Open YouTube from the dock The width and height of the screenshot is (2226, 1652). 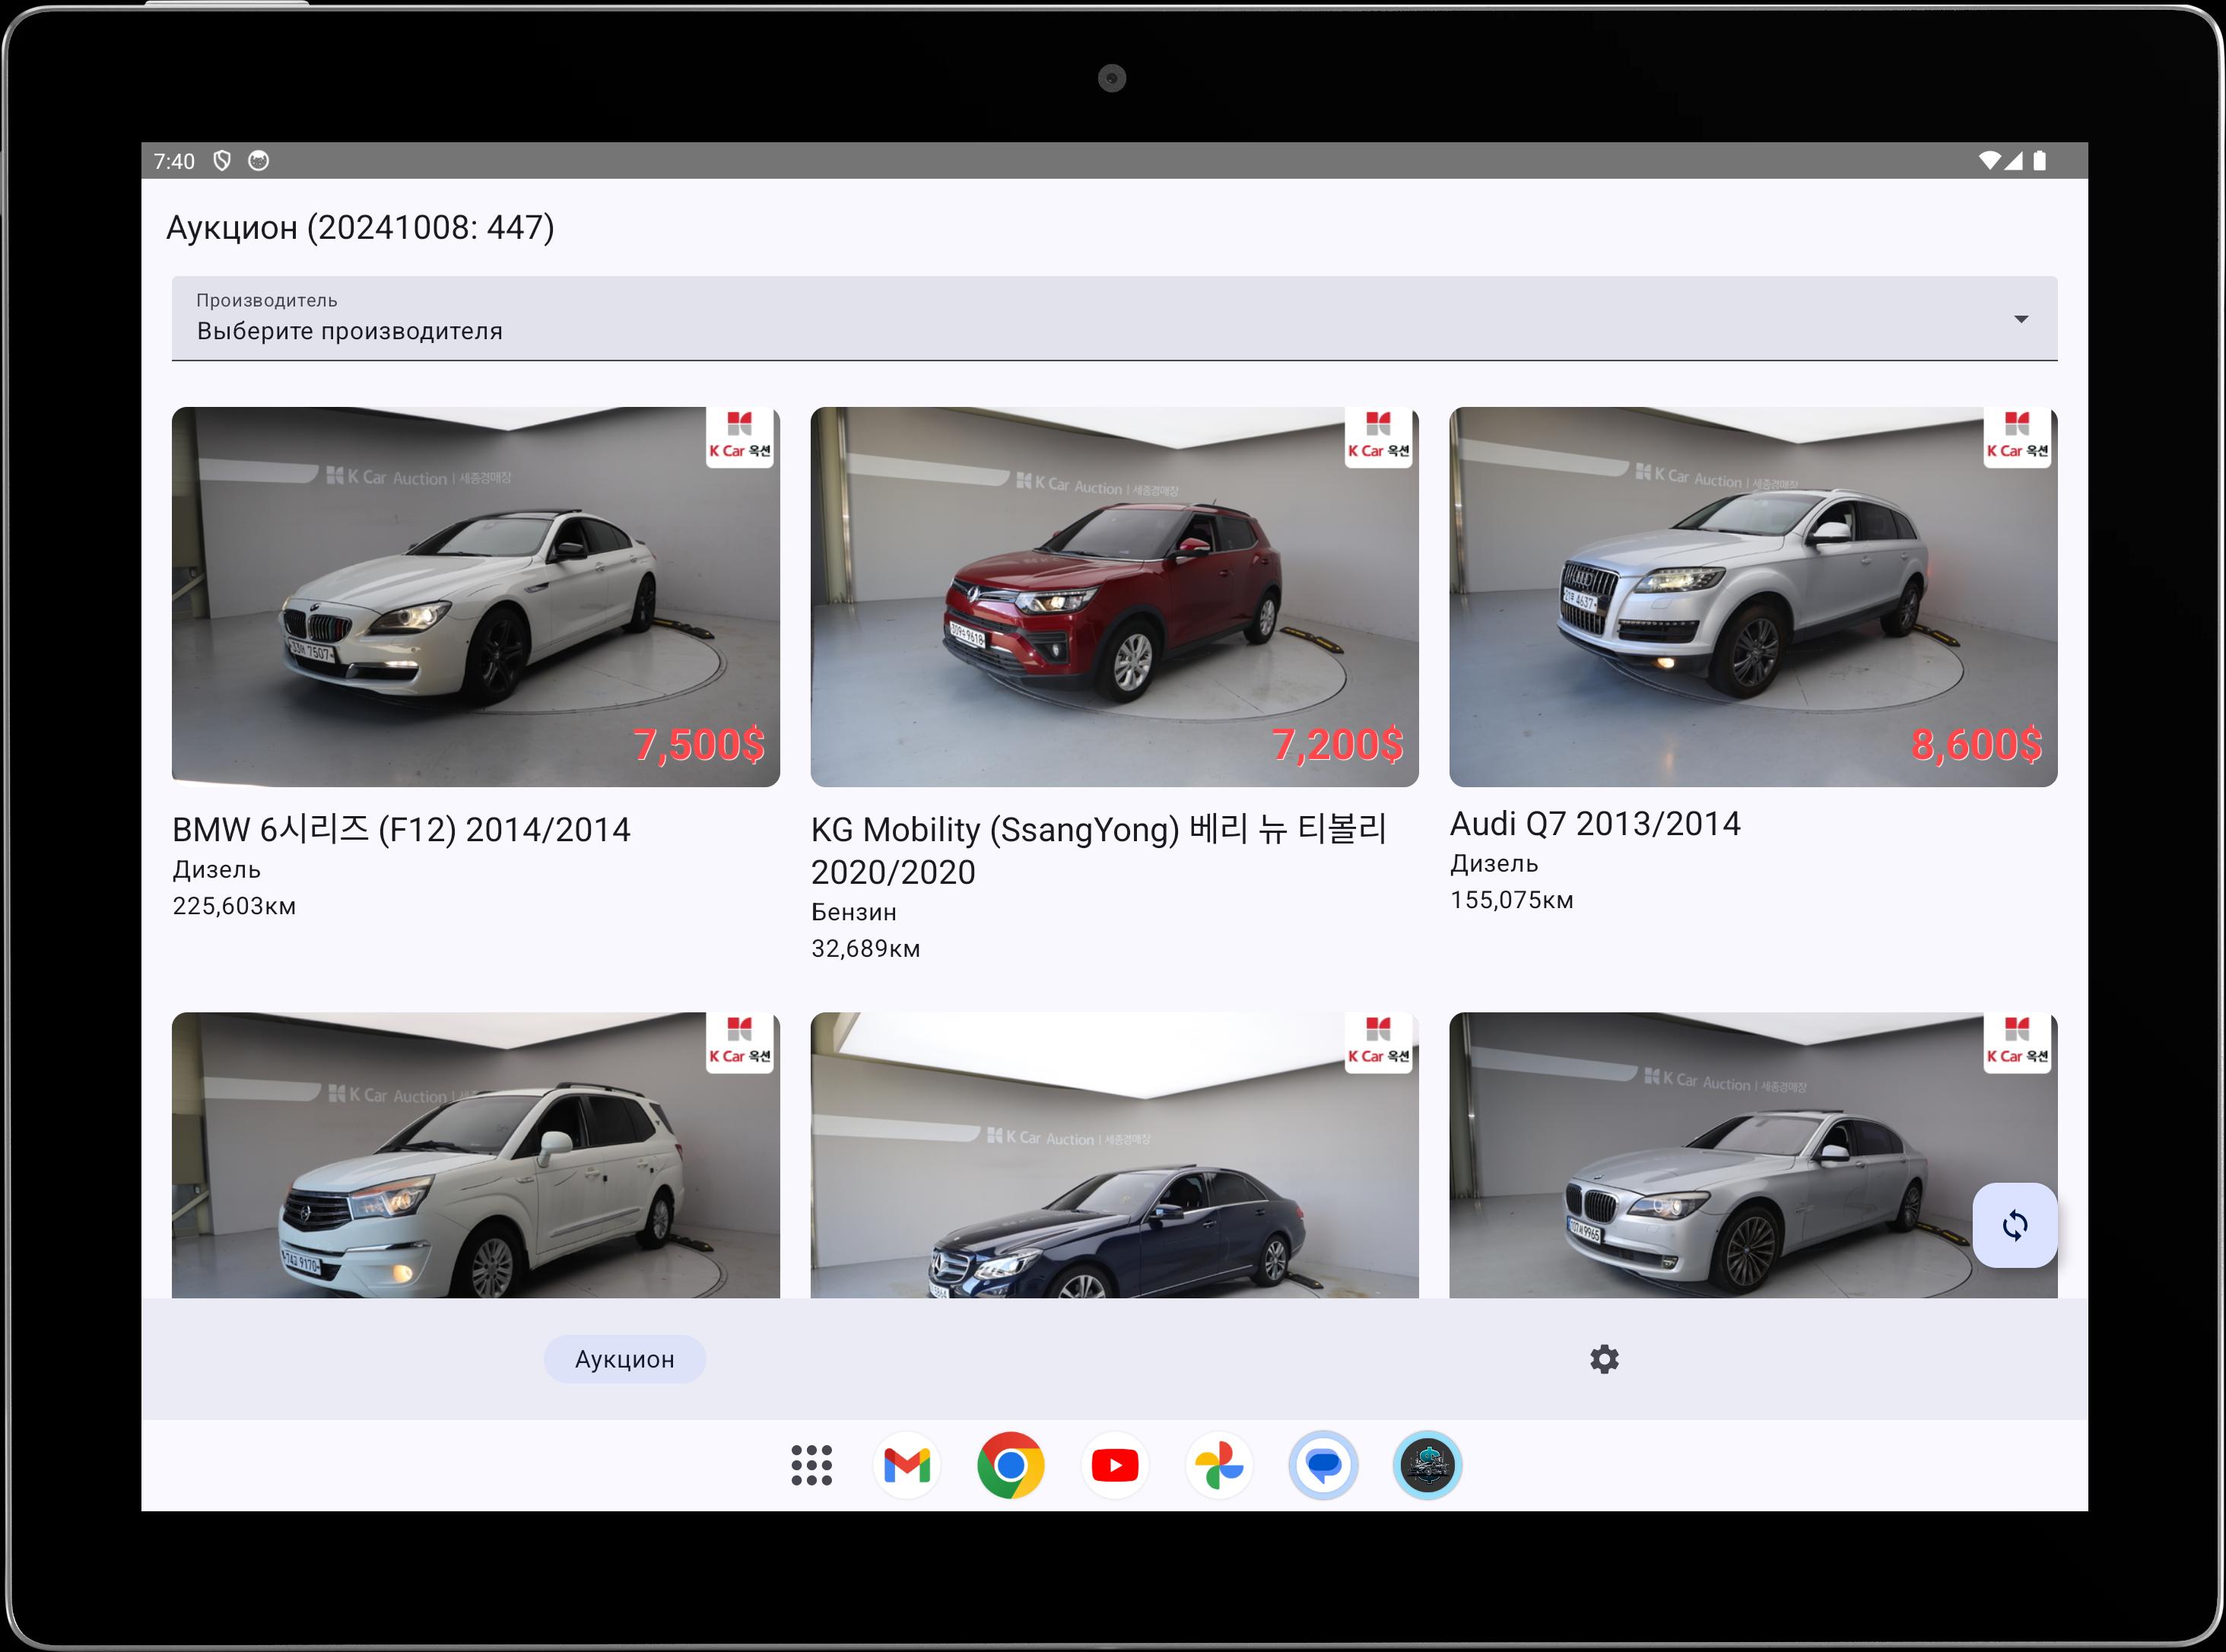coord(1114,1465)
